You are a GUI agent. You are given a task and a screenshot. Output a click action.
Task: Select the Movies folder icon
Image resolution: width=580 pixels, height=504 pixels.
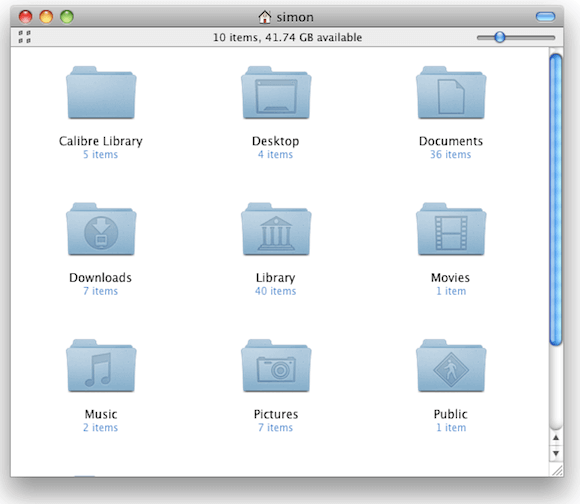(451, 229)
